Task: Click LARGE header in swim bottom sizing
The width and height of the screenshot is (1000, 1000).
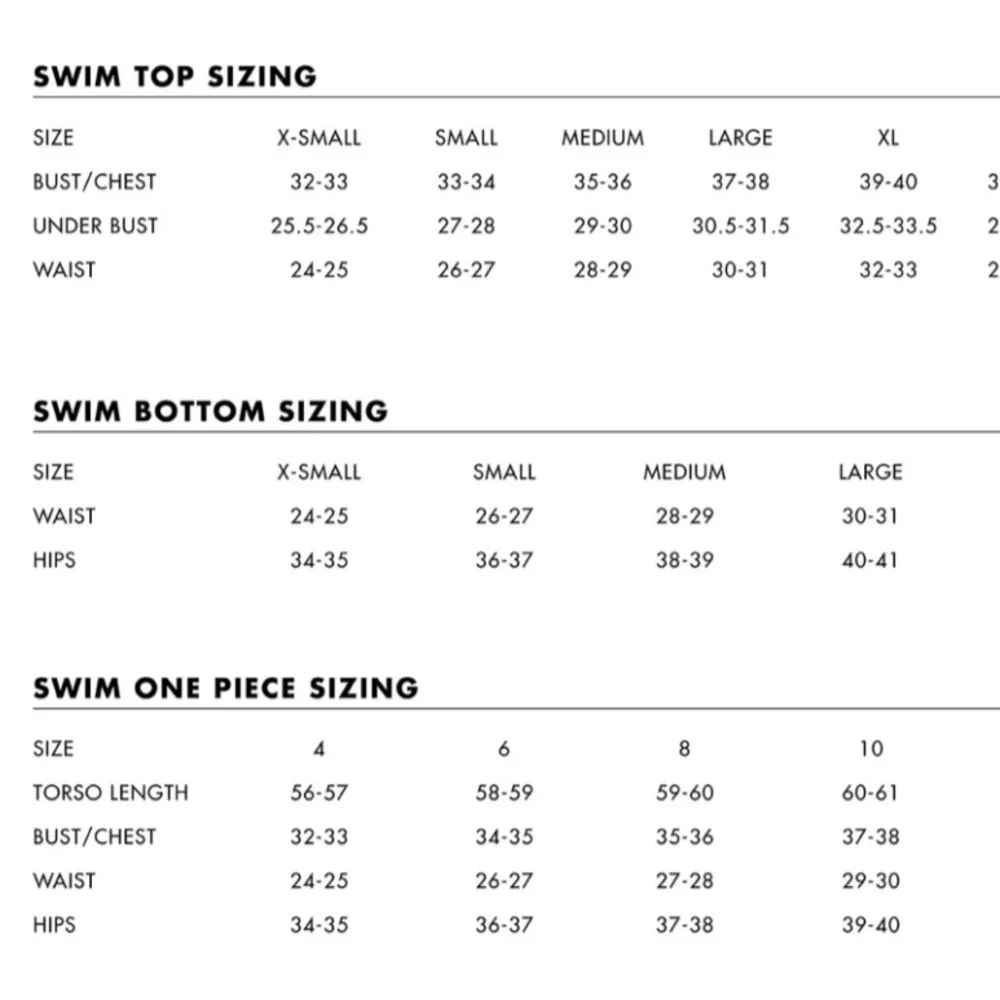Action: pos(870,472)
